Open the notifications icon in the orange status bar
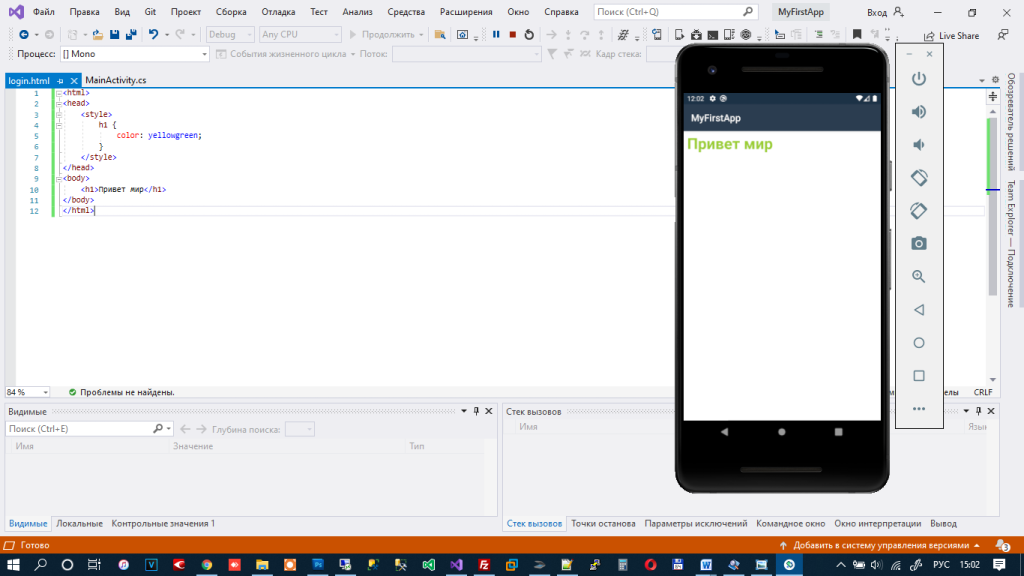 point(1002,545)
